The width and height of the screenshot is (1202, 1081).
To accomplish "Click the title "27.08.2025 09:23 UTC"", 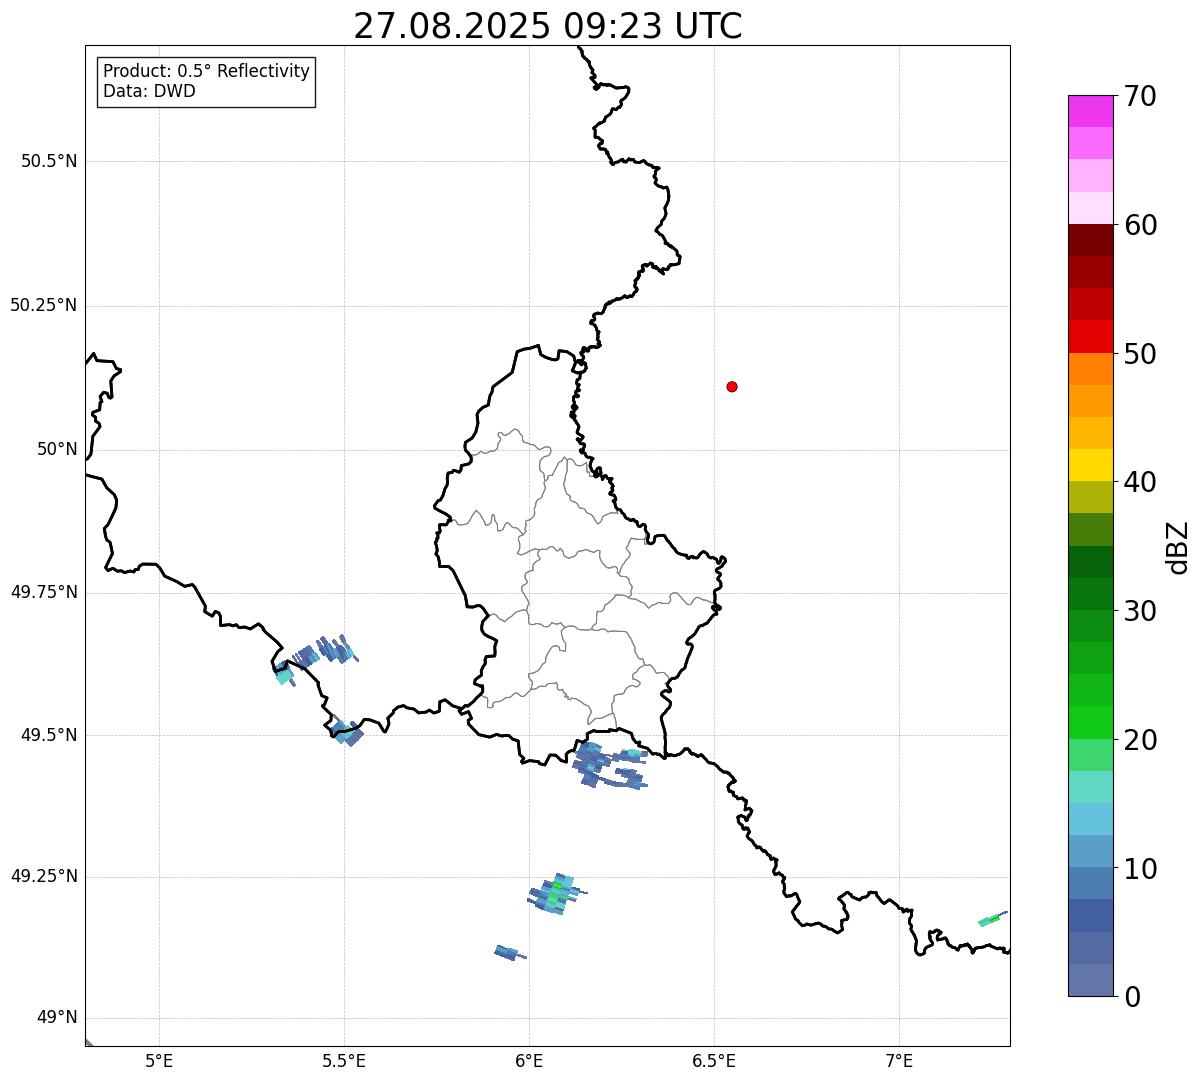I will 548,26.
